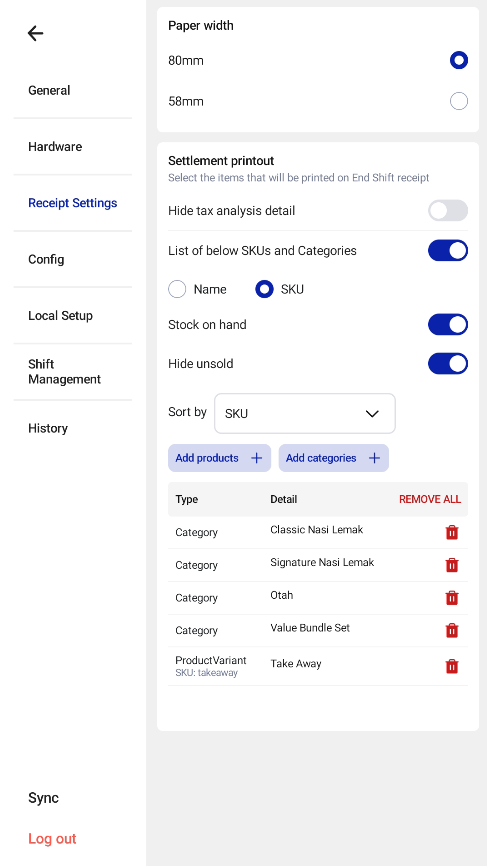The height and width of the screenshot is (866, 487).
Task: Select the 58mm paper width
Action: point(459,101)
